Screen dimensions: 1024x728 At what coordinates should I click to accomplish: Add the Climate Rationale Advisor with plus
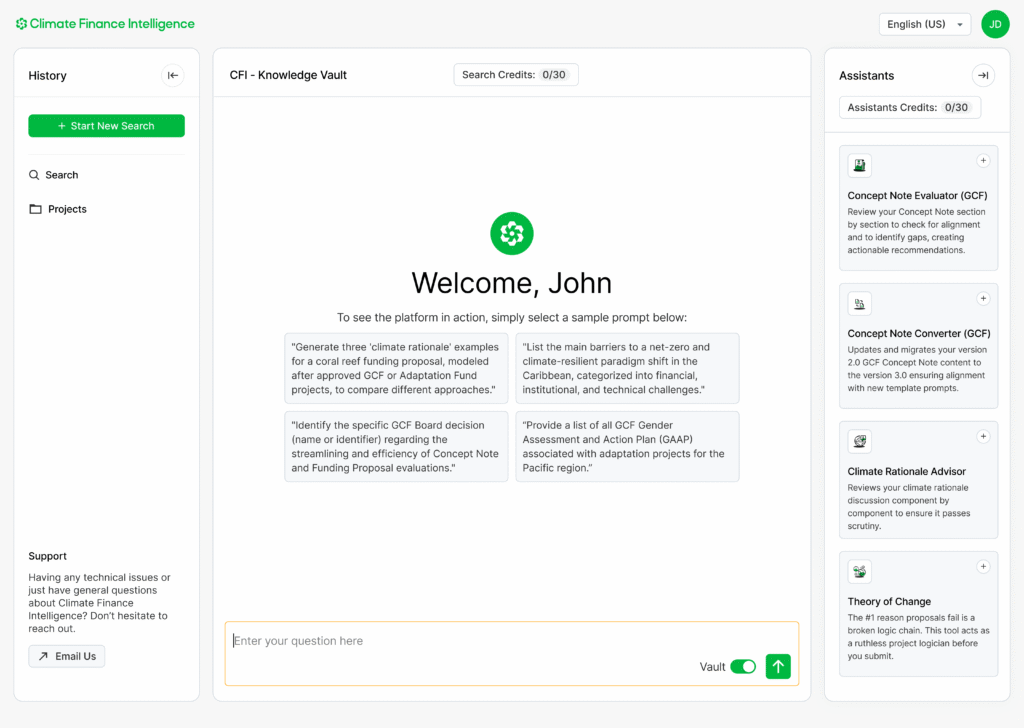(x=983, y=436)
